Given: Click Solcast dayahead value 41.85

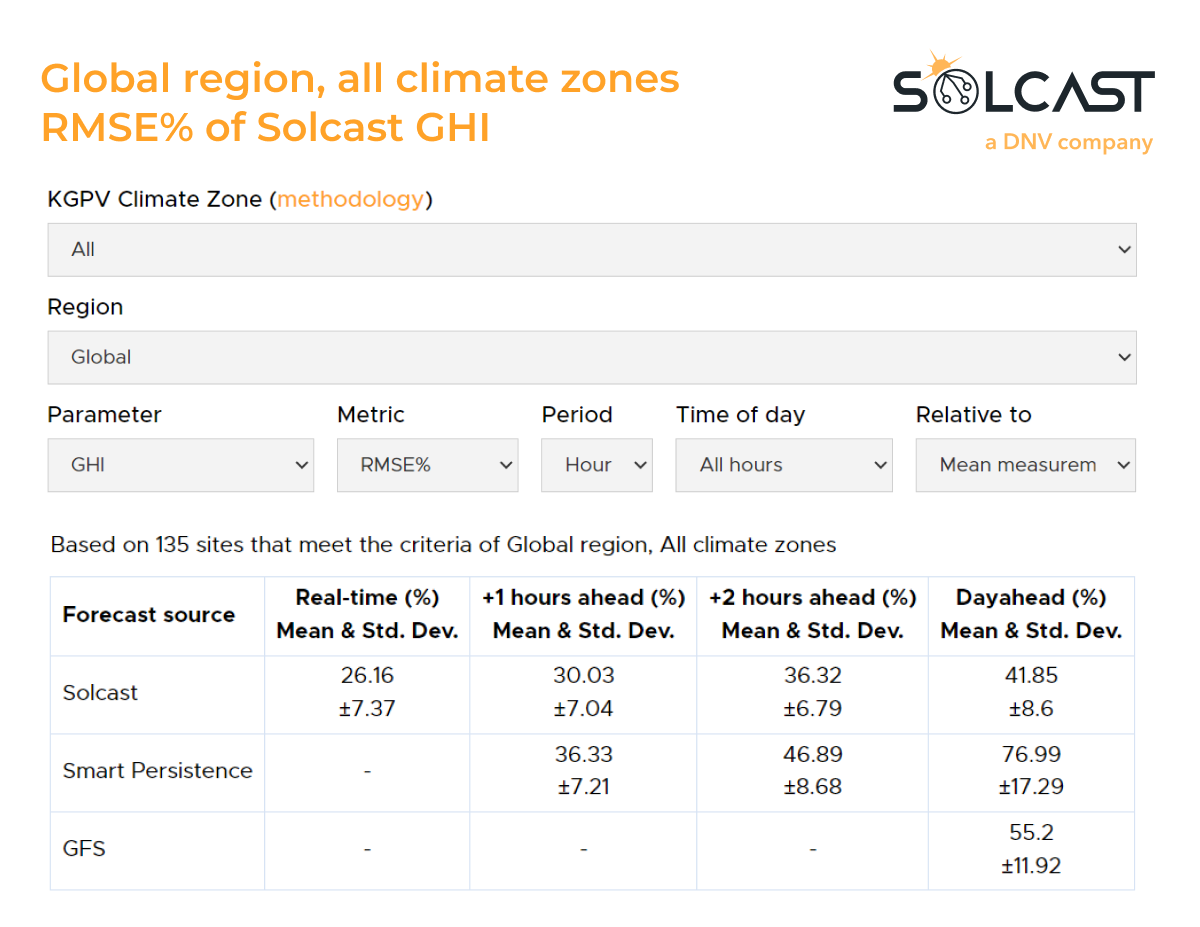Looking at the screenshot, I should point(1031,676).
